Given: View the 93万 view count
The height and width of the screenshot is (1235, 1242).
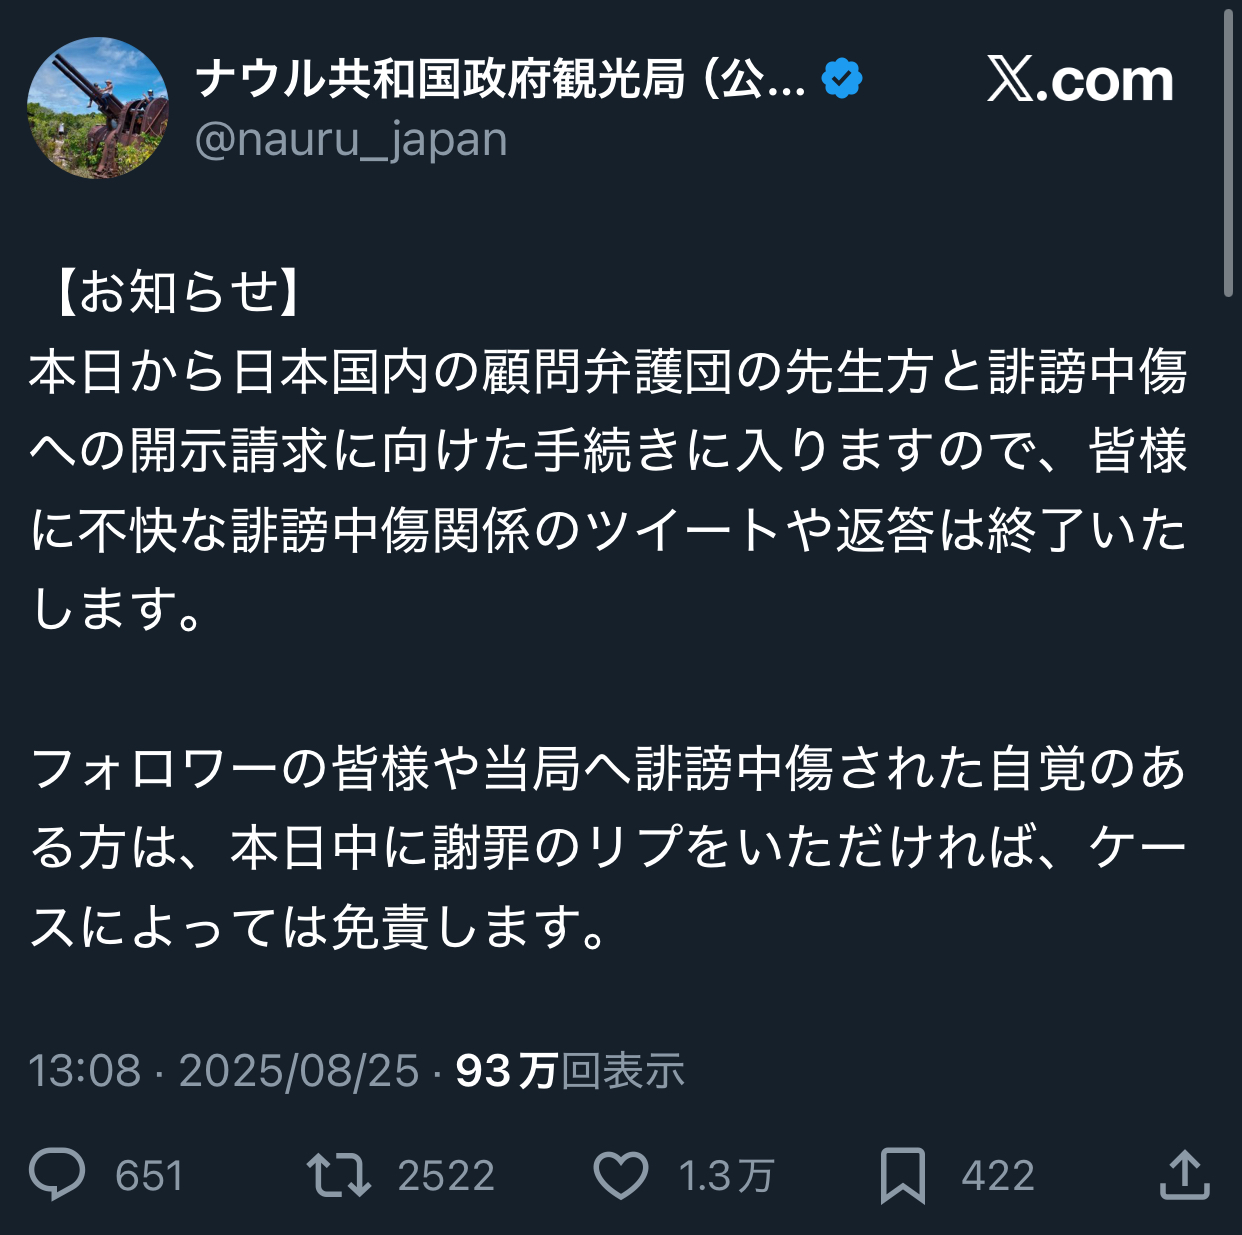Looking at the screenshot, I should pos(570,1071).
